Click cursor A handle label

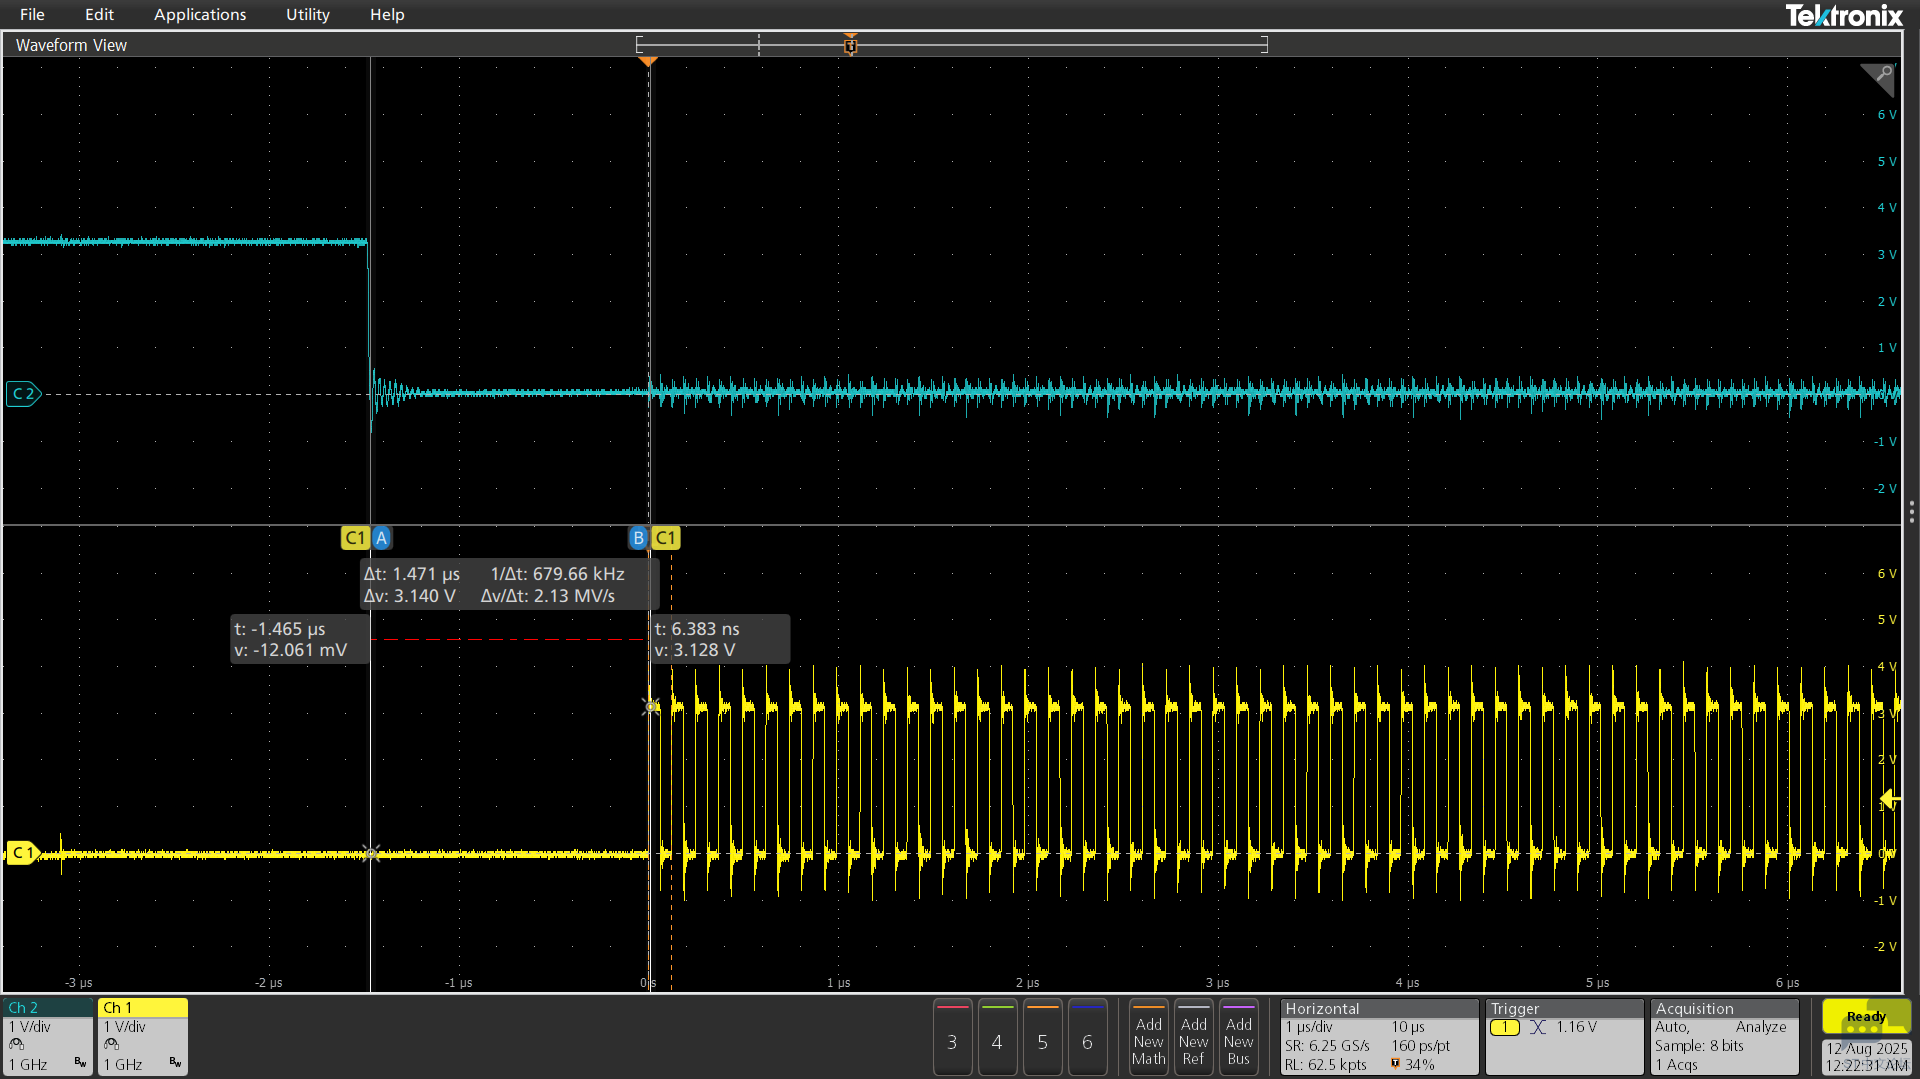381,538
